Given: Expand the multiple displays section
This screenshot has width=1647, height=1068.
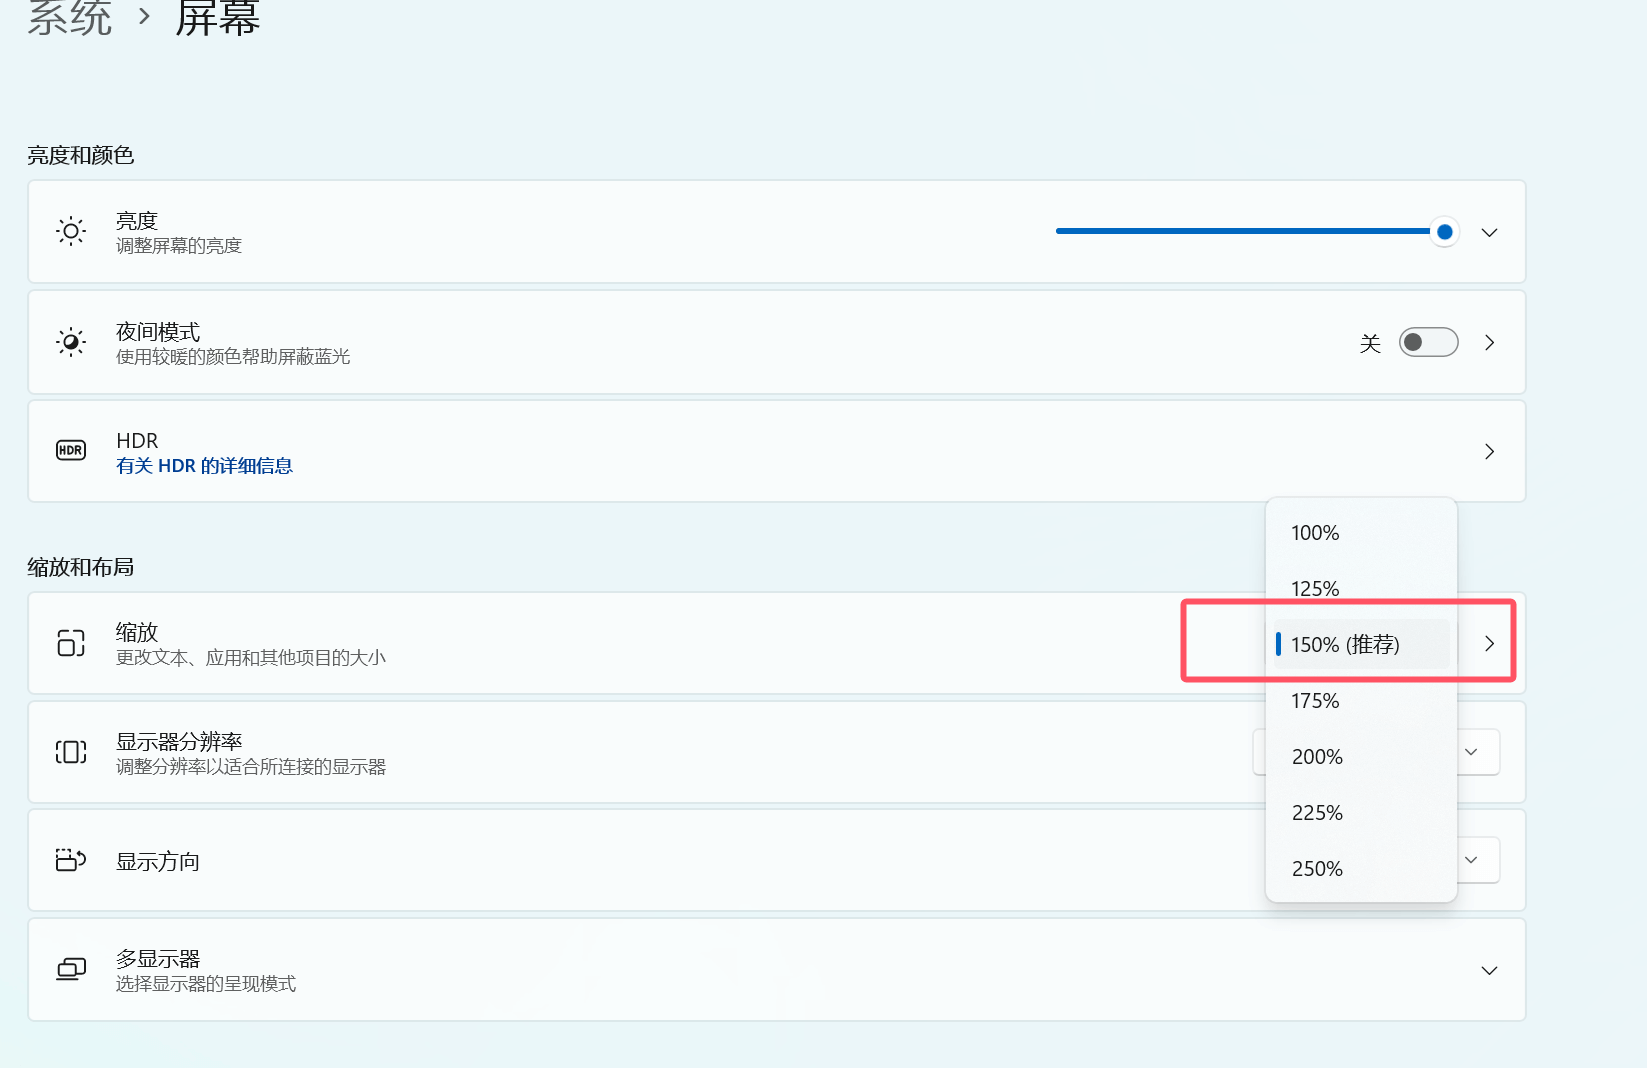Looking at the screenshot, I should 1489,970.
